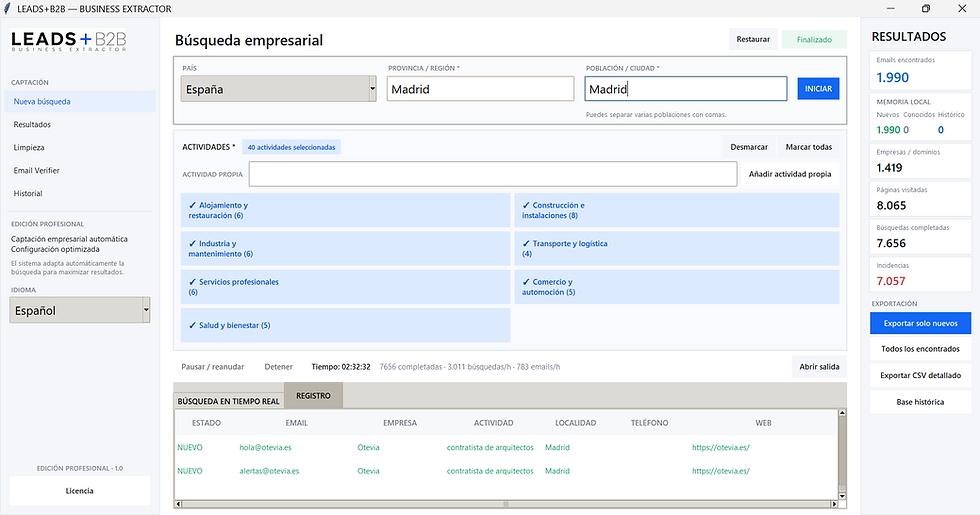Open Historial in the sidebar
980x515 pixels.
(x=80, y=194)
